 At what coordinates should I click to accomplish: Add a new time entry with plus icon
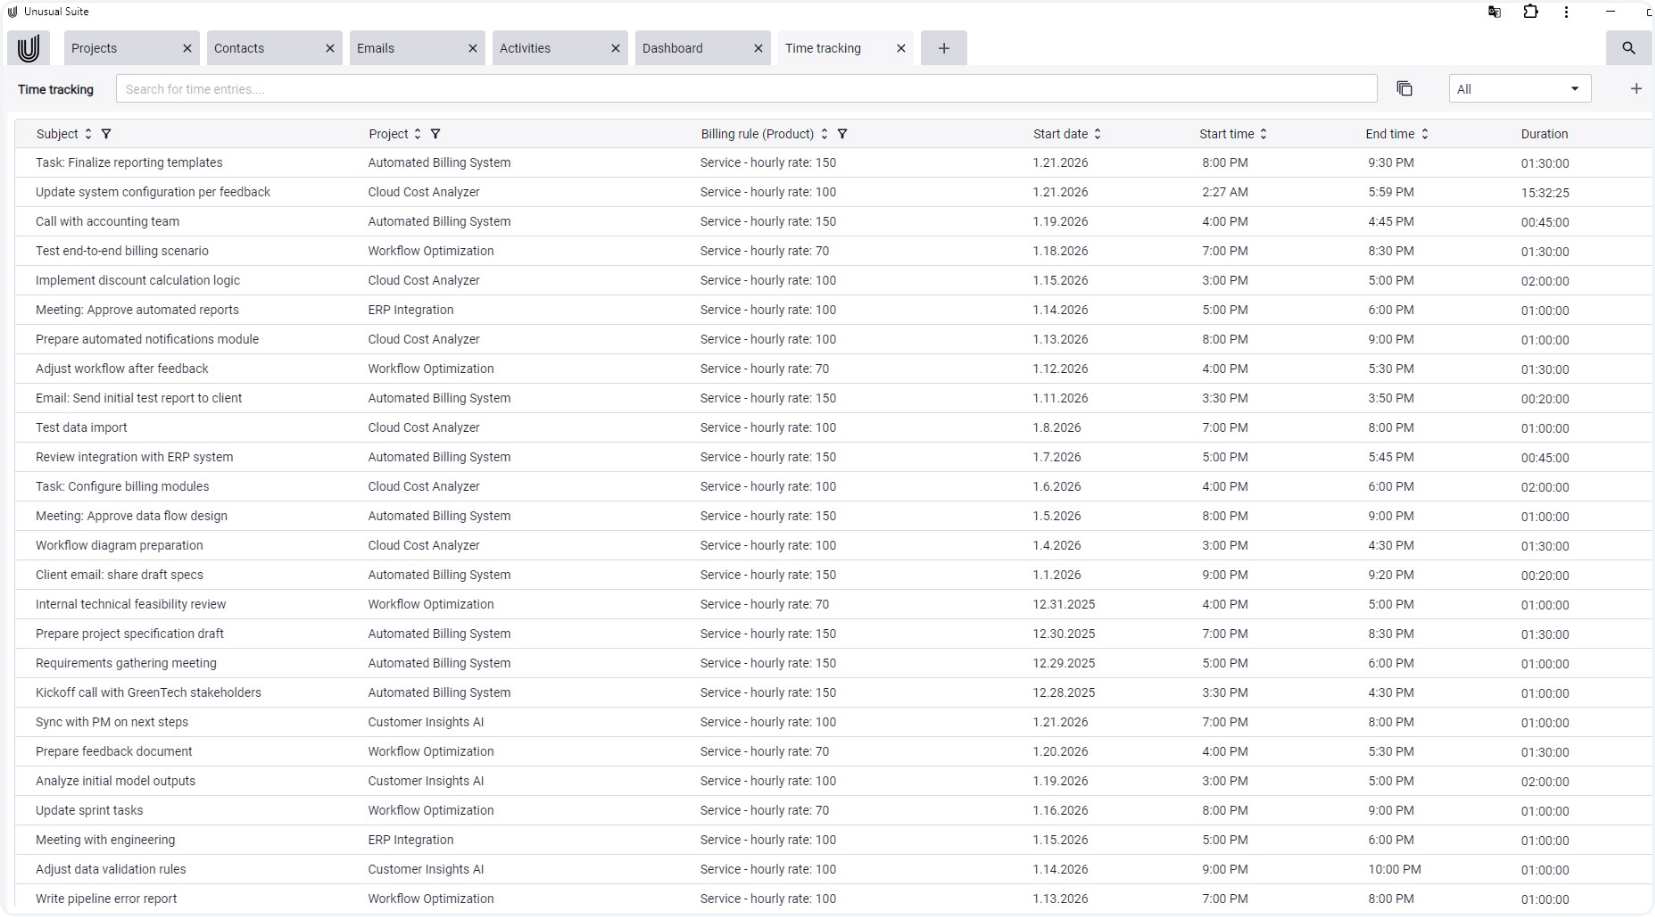(x=1636, y=89)
